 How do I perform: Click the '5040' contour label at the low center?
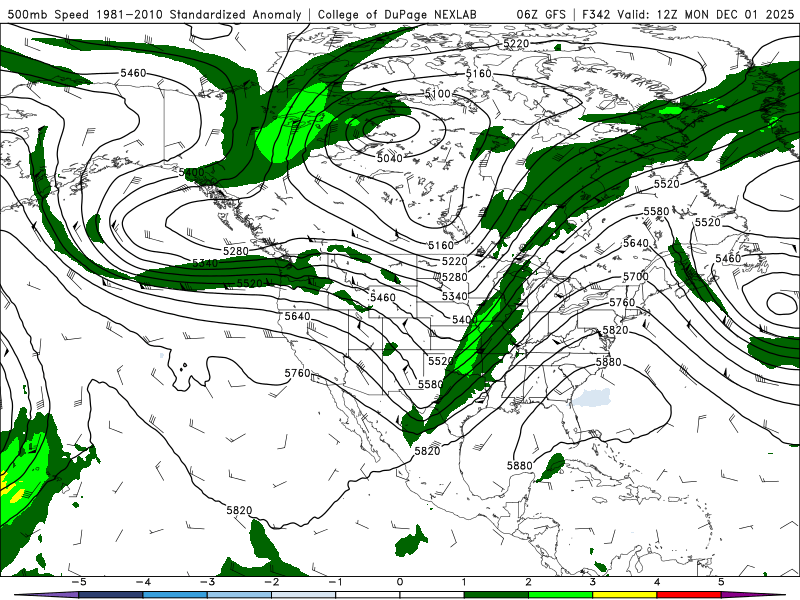(x=390, y=158)
